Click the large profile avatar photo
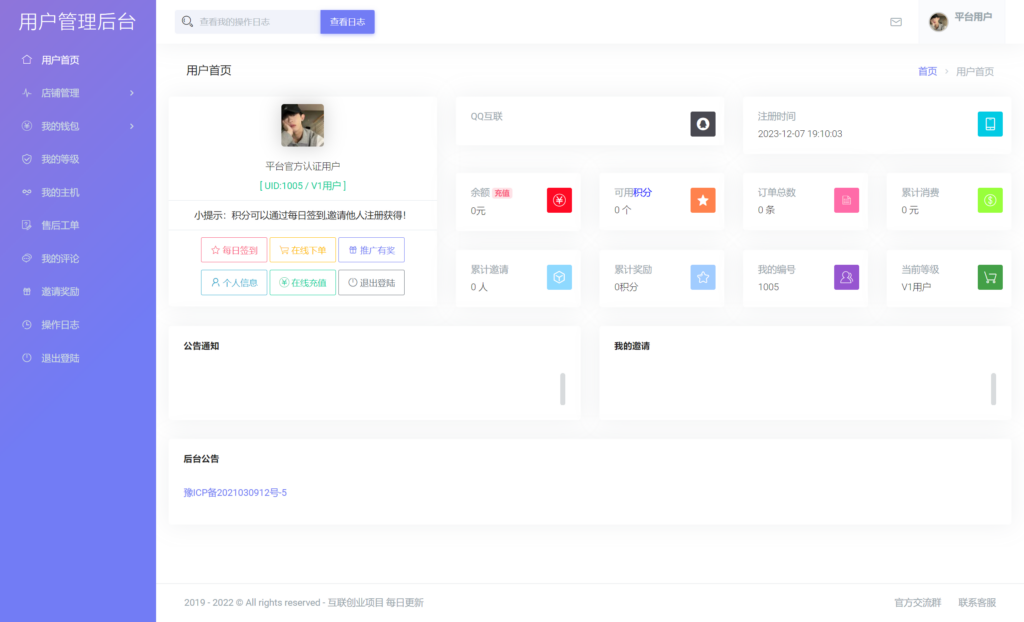Image resolution: width=1024 pixels, height=622 pixels. point(302,125)
